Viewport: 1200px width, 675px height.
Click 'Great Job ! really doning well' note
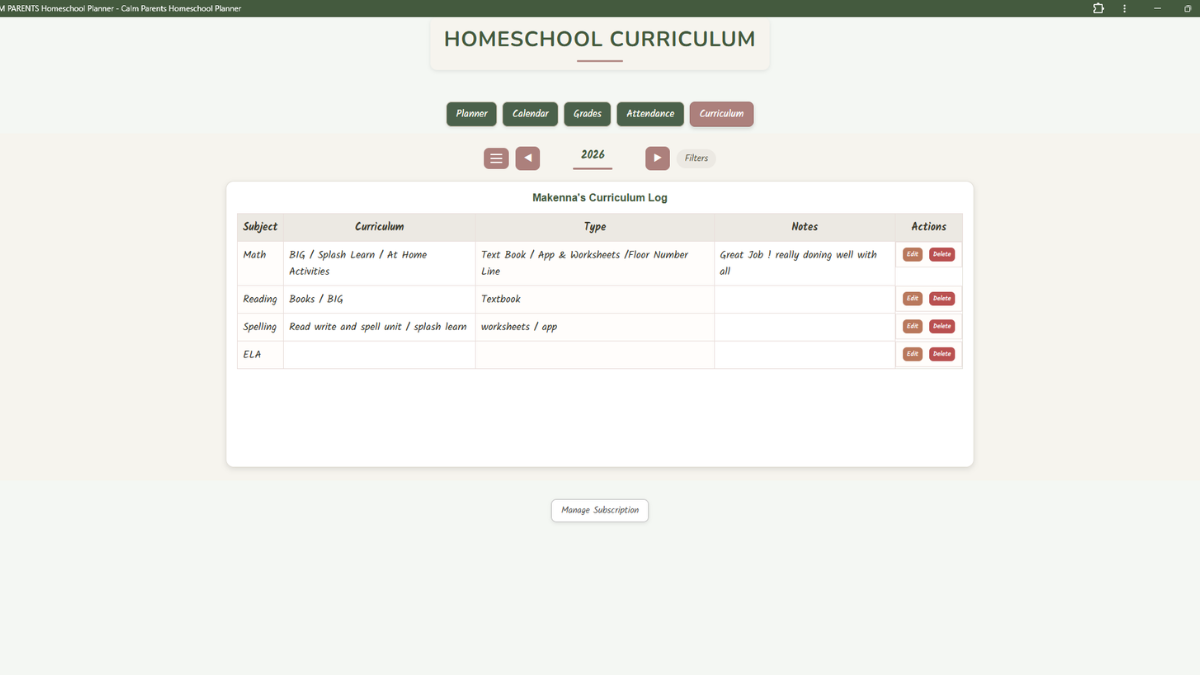[805, 263]
